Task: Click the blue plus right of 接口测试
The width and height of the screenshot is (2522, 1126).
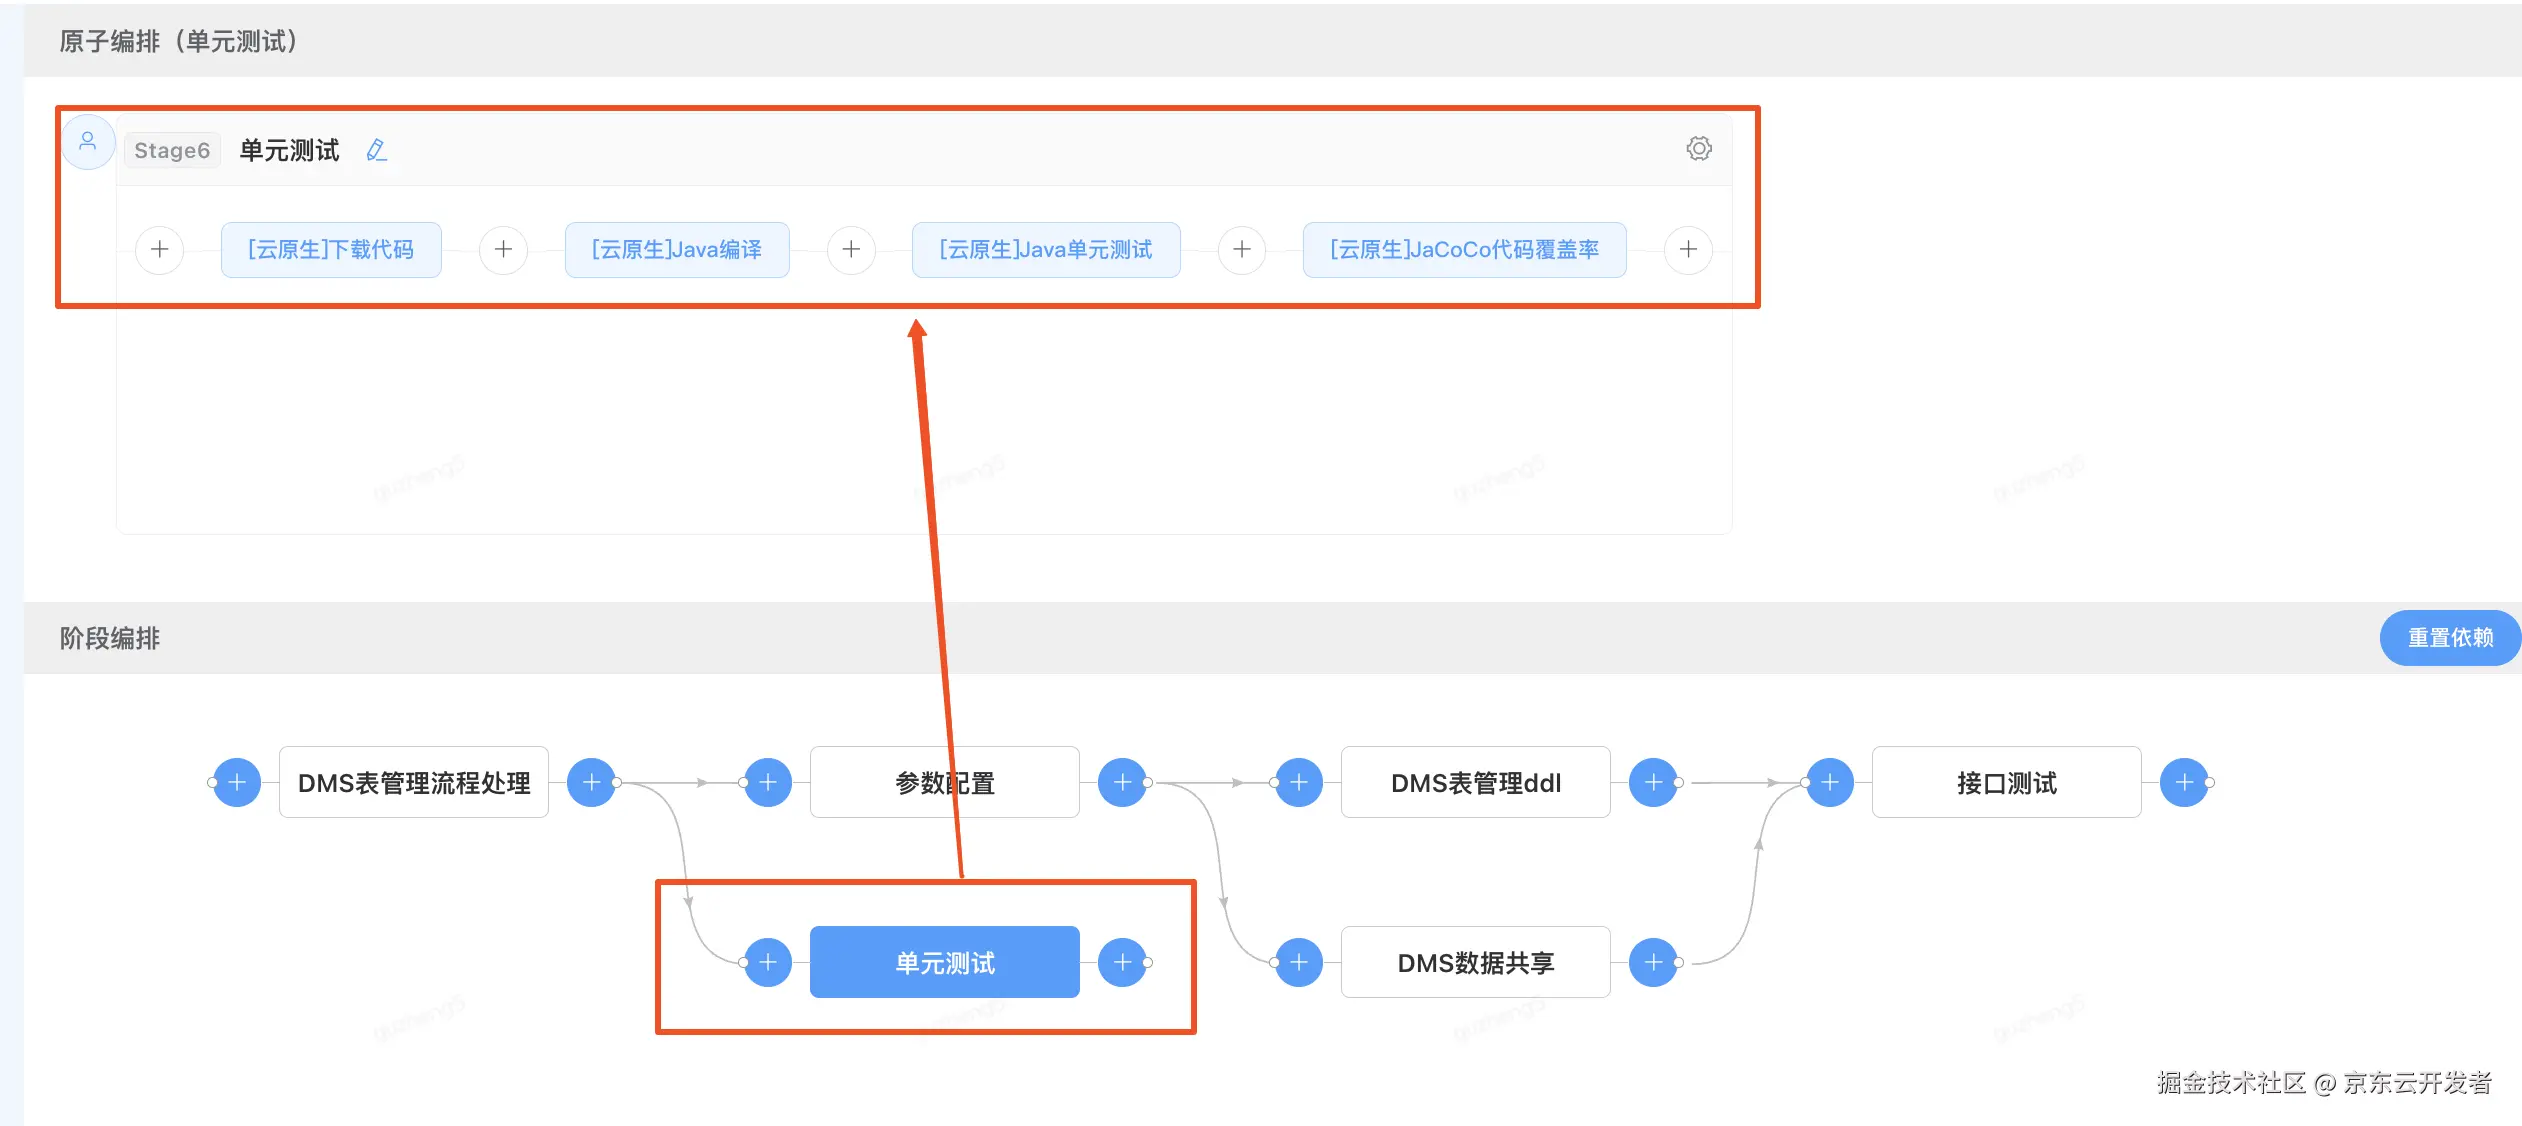Action: 2184,782
